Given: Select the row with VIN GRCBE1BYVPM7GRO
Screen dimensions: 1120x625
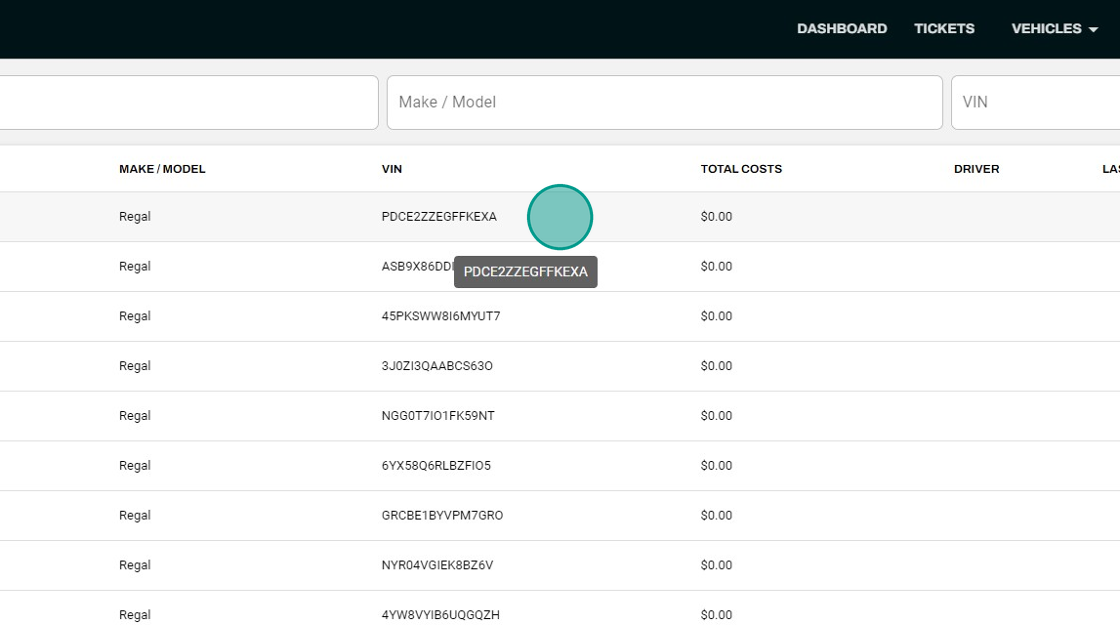Looking at the screenshot, I should click(x=560, y=515).
